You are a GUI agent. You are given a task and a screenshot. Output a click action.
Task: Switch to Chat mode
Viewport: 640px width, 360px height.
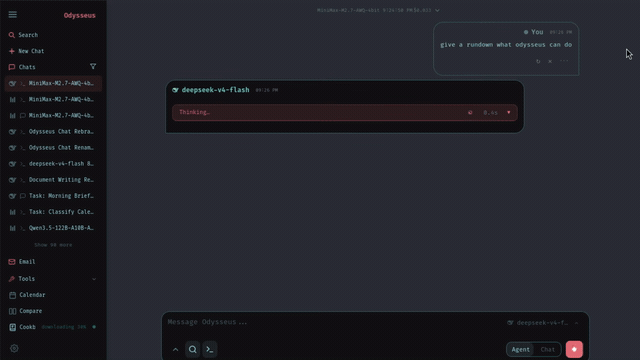[547, 349]
